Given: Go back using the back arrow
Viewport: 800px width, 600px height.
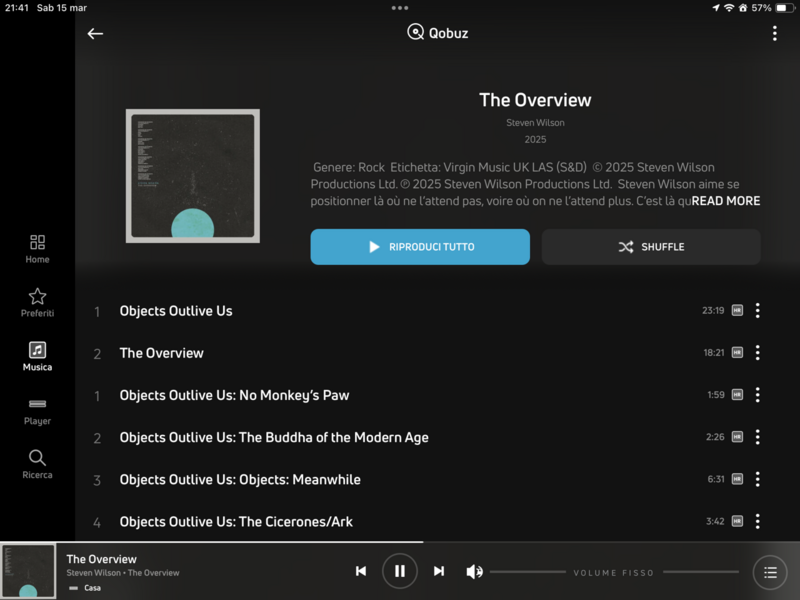Looking at the screenshot, I should click(95, 33).
